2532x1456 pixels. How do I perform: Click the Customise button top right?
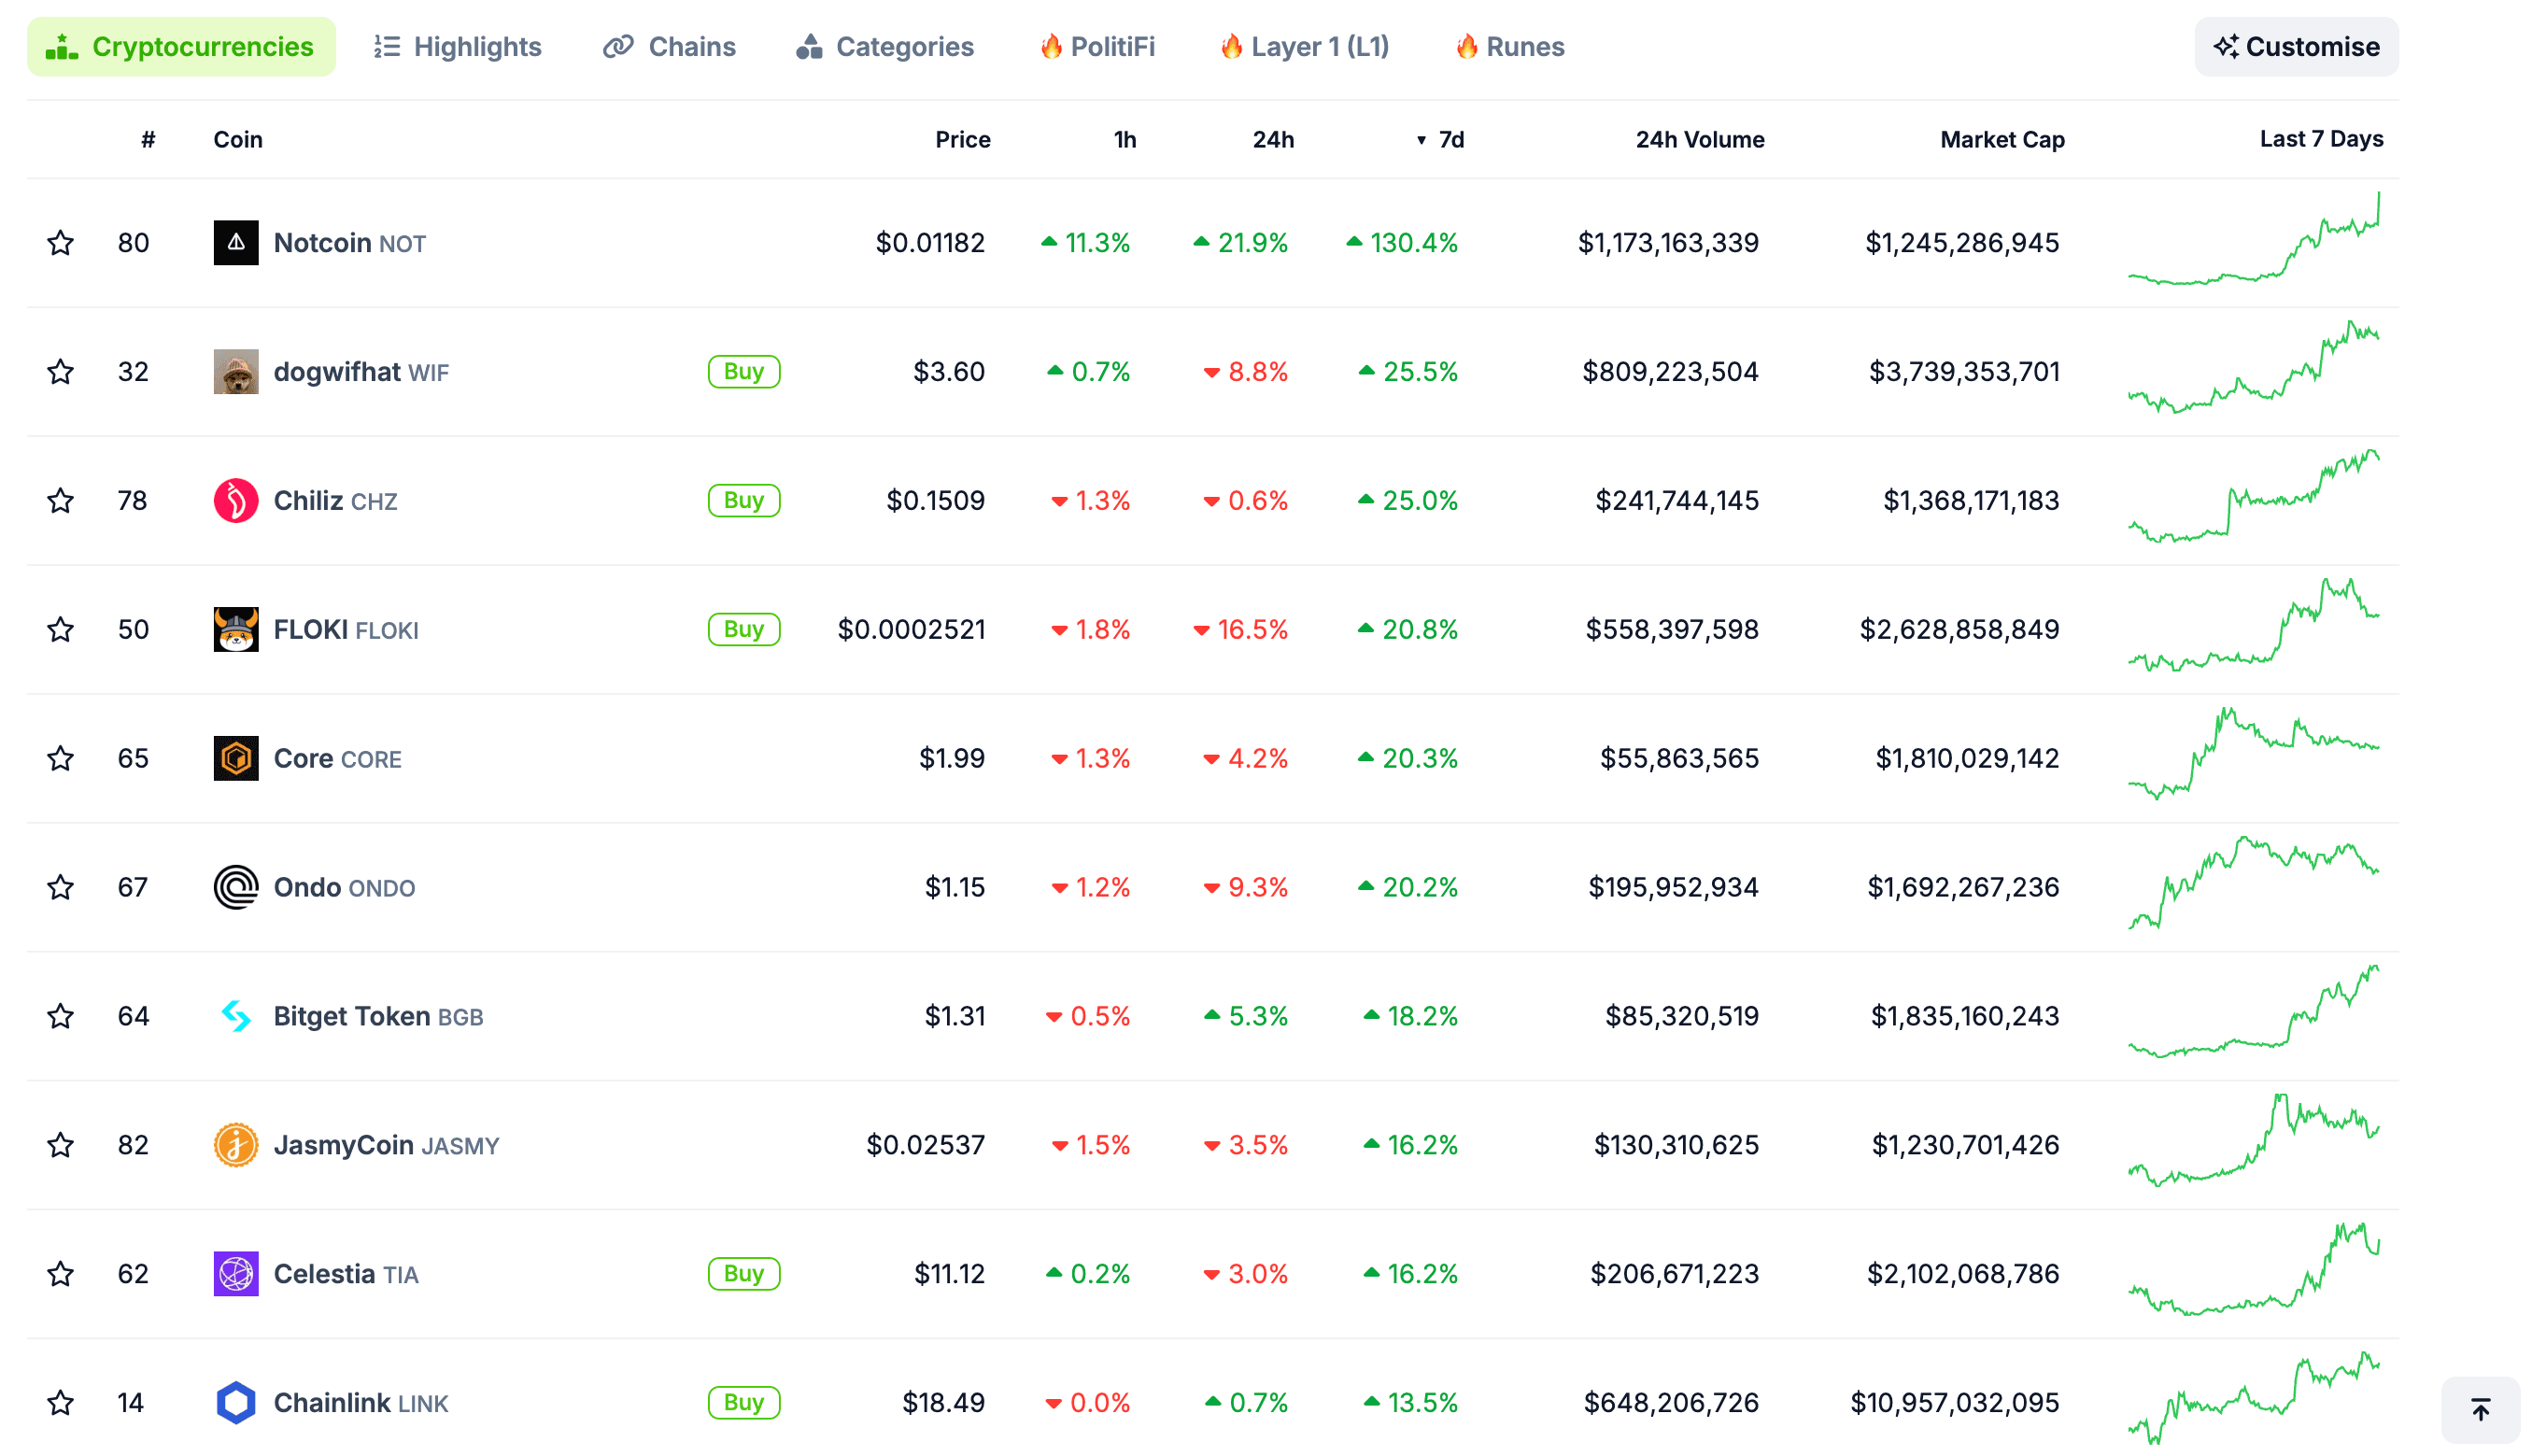[x=2298, y=45]
